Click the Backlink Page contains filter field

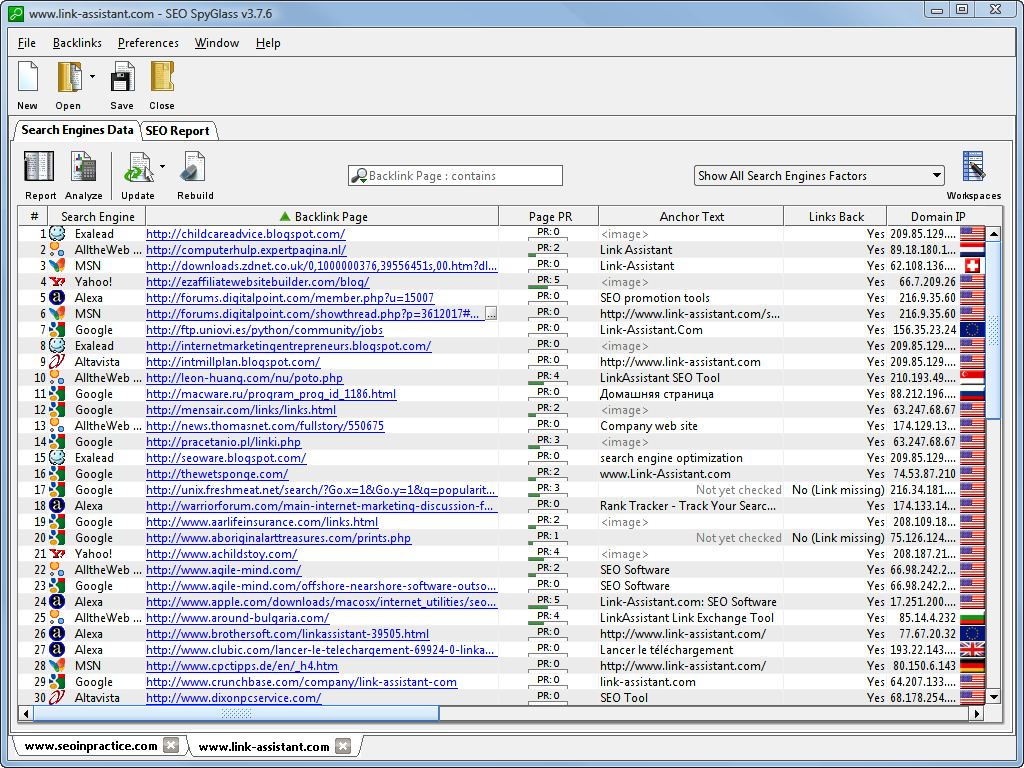coord(455,176)
